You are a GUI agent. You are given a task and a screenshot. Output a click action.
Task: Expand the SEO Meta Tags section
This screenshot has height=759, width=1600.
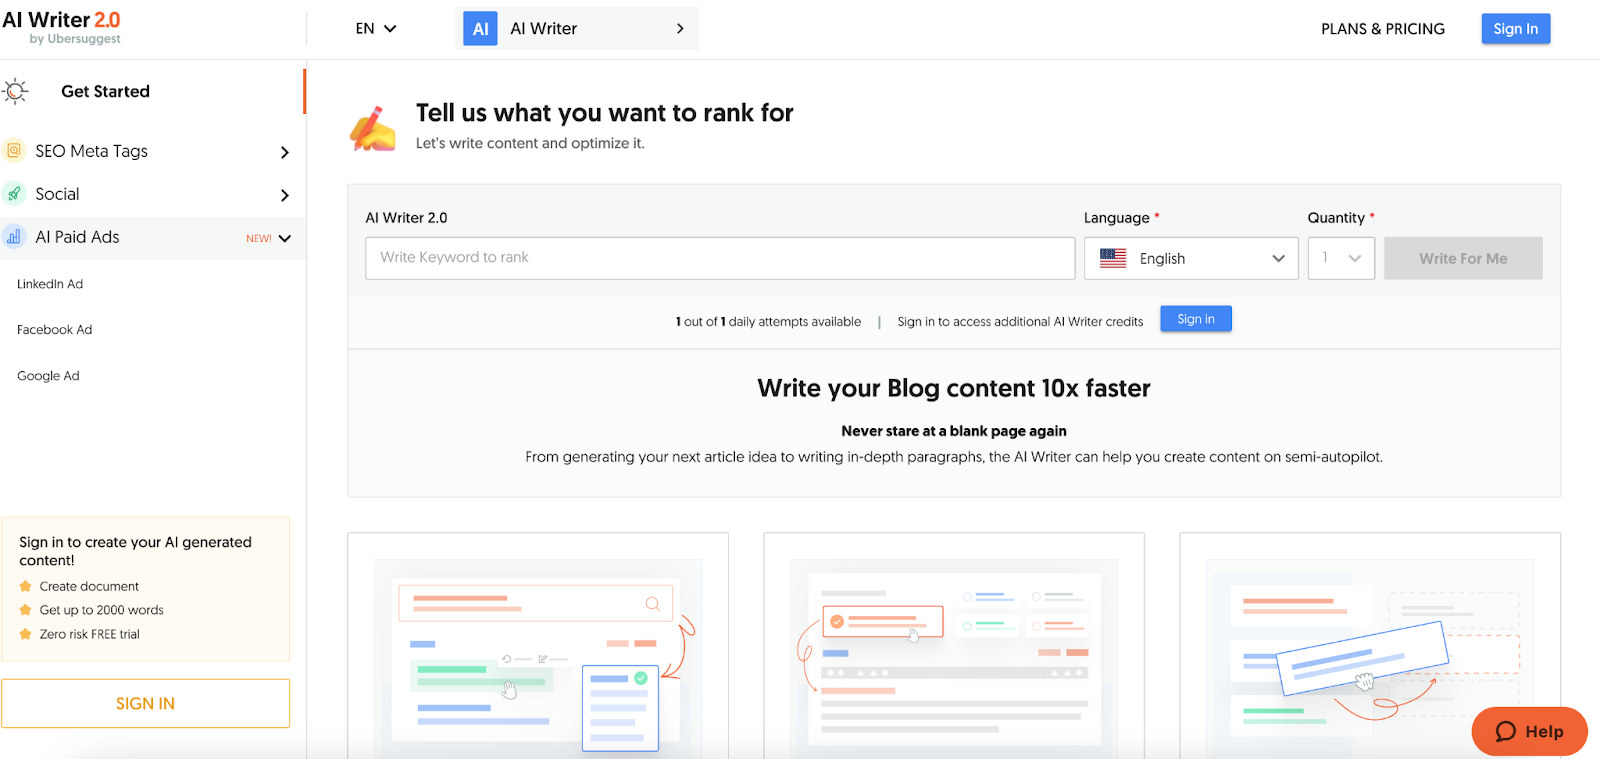click(x=285, y=152)
